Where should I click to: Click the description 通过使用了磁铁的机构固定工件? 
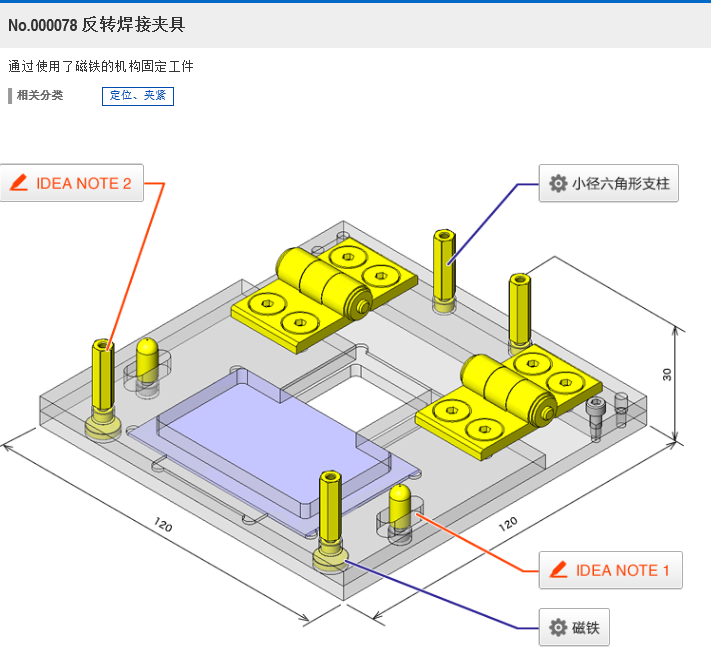click(x=101, y=67)
